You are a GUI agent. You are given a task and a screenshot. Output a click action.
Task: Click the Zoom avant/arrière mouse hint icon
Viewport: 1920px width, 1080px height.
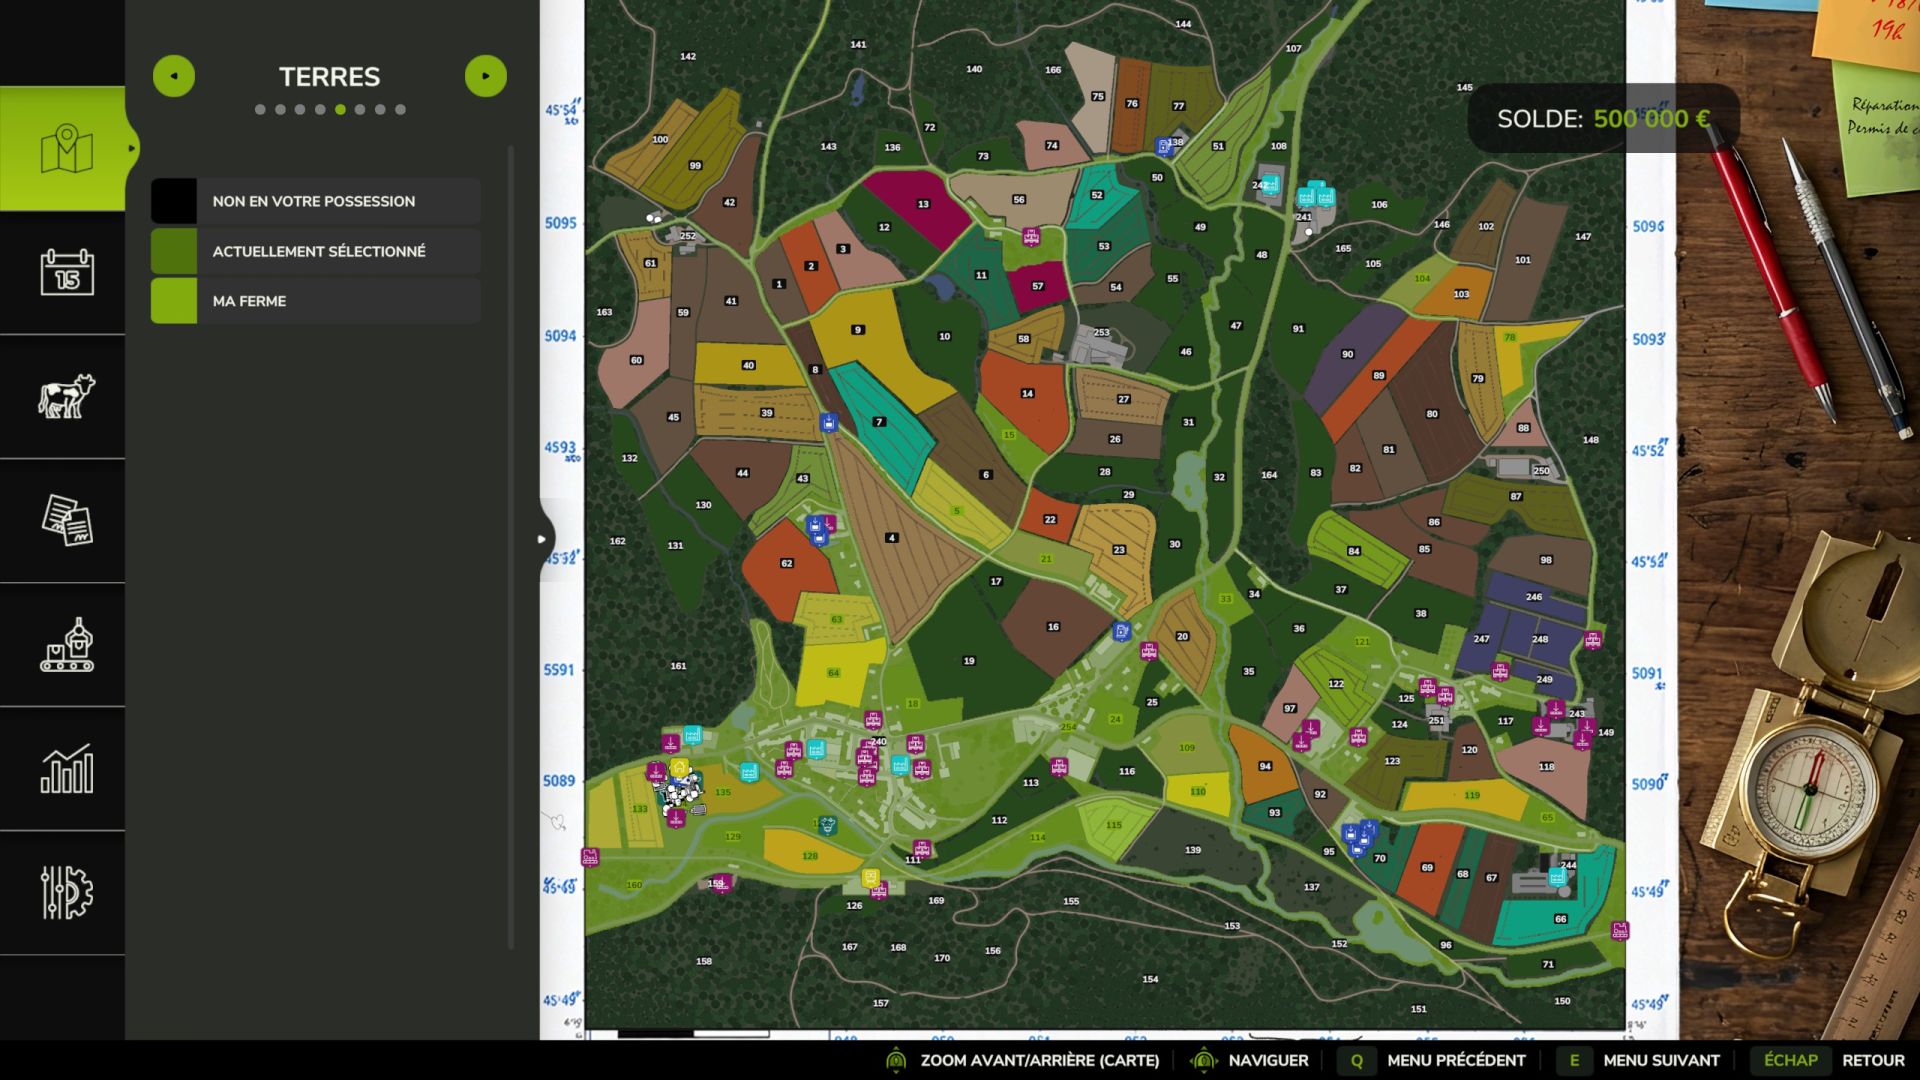(x=896, y=1060)
